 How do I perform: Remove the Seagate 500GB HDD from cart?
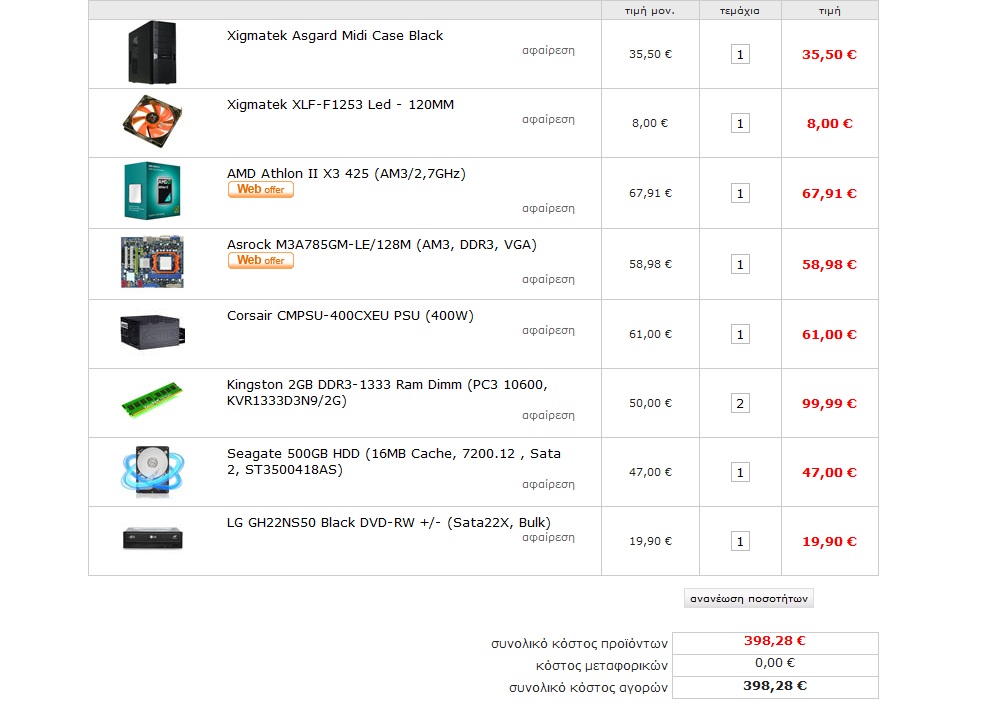pos(548,485)
